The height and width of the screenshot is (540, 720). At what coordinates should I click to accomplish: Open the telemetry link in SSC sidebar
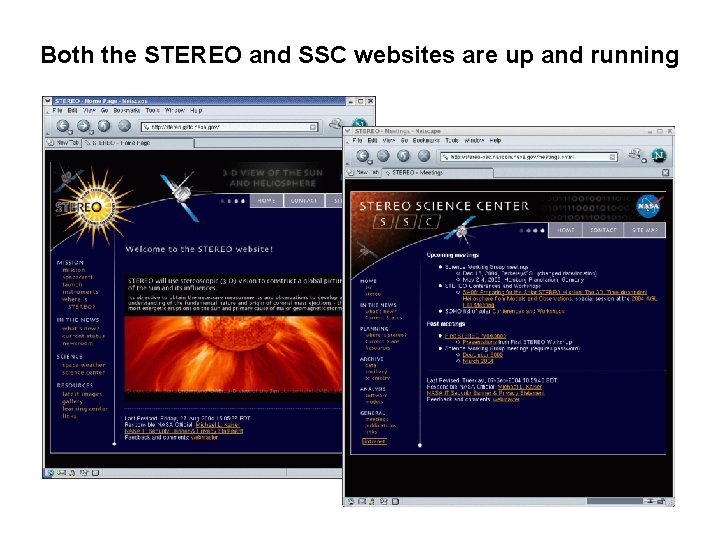pyautogui.click(x=377, y=378)
